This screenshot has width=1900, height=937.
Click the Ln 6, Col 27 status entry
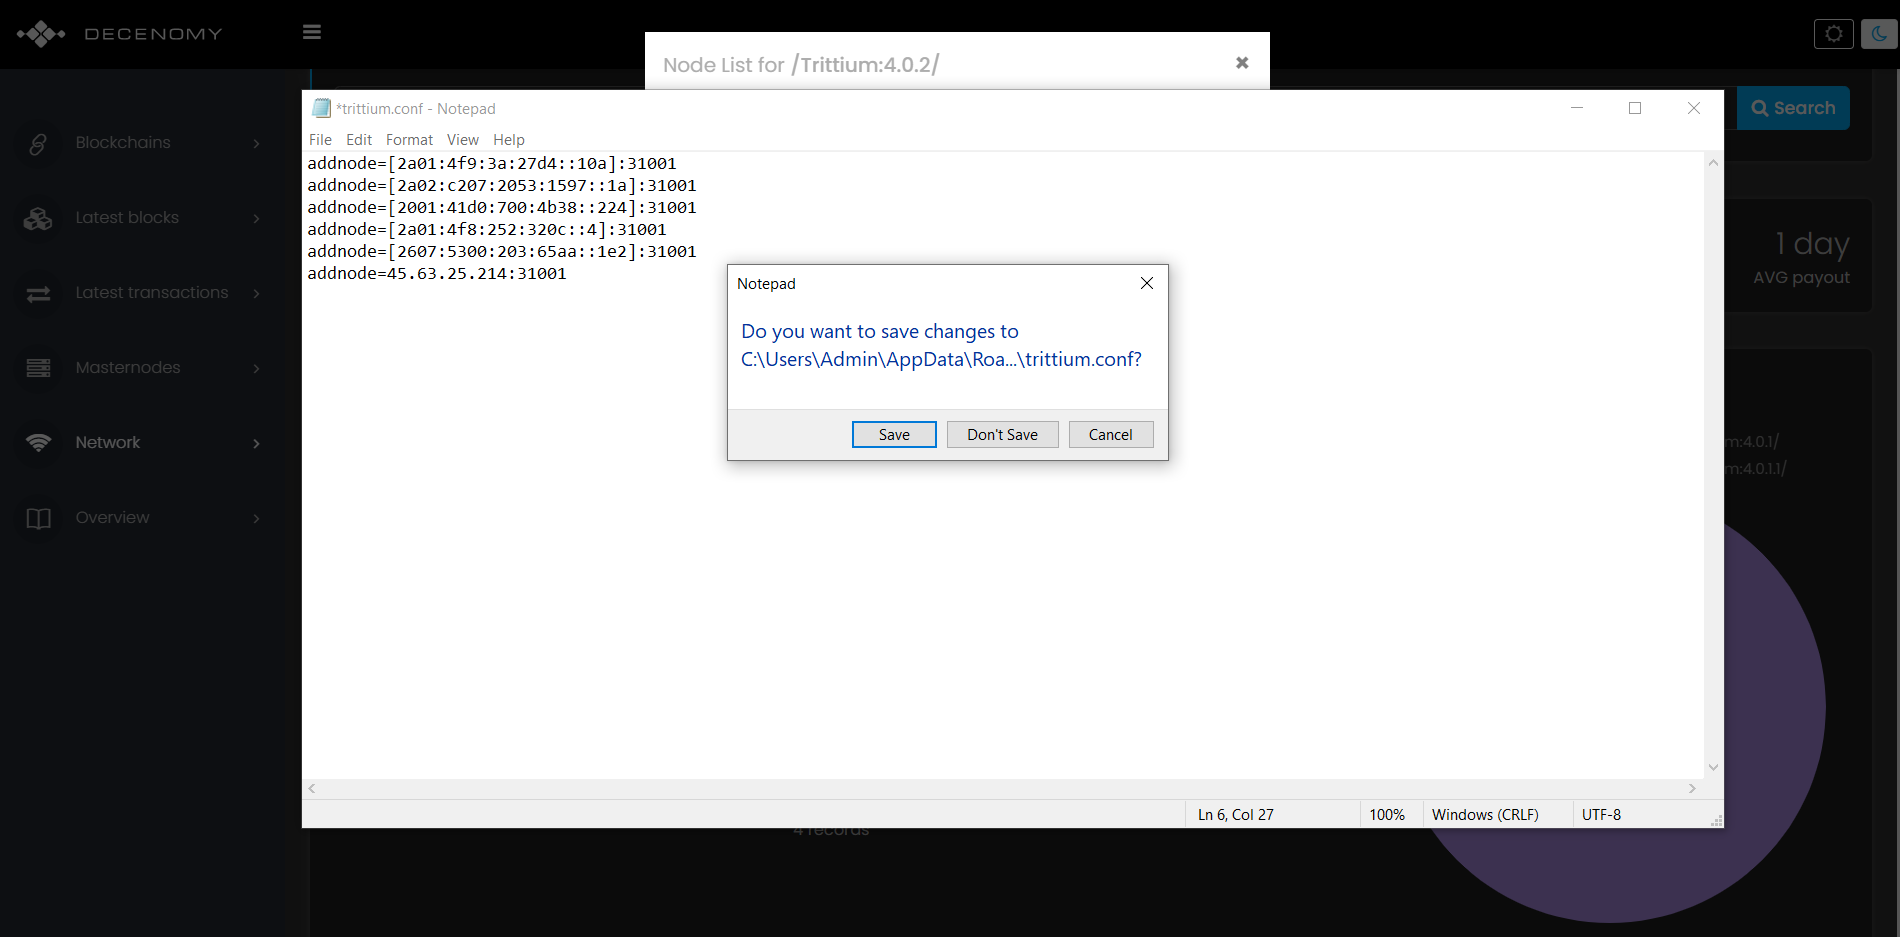(x=1236, y=815)
